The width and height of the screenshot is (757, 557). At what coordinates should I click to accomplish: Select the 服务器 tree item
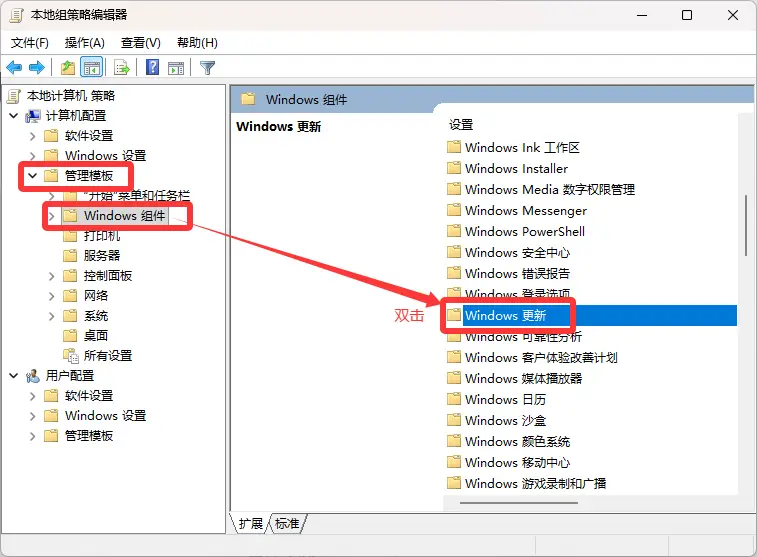tap(102, 256)
